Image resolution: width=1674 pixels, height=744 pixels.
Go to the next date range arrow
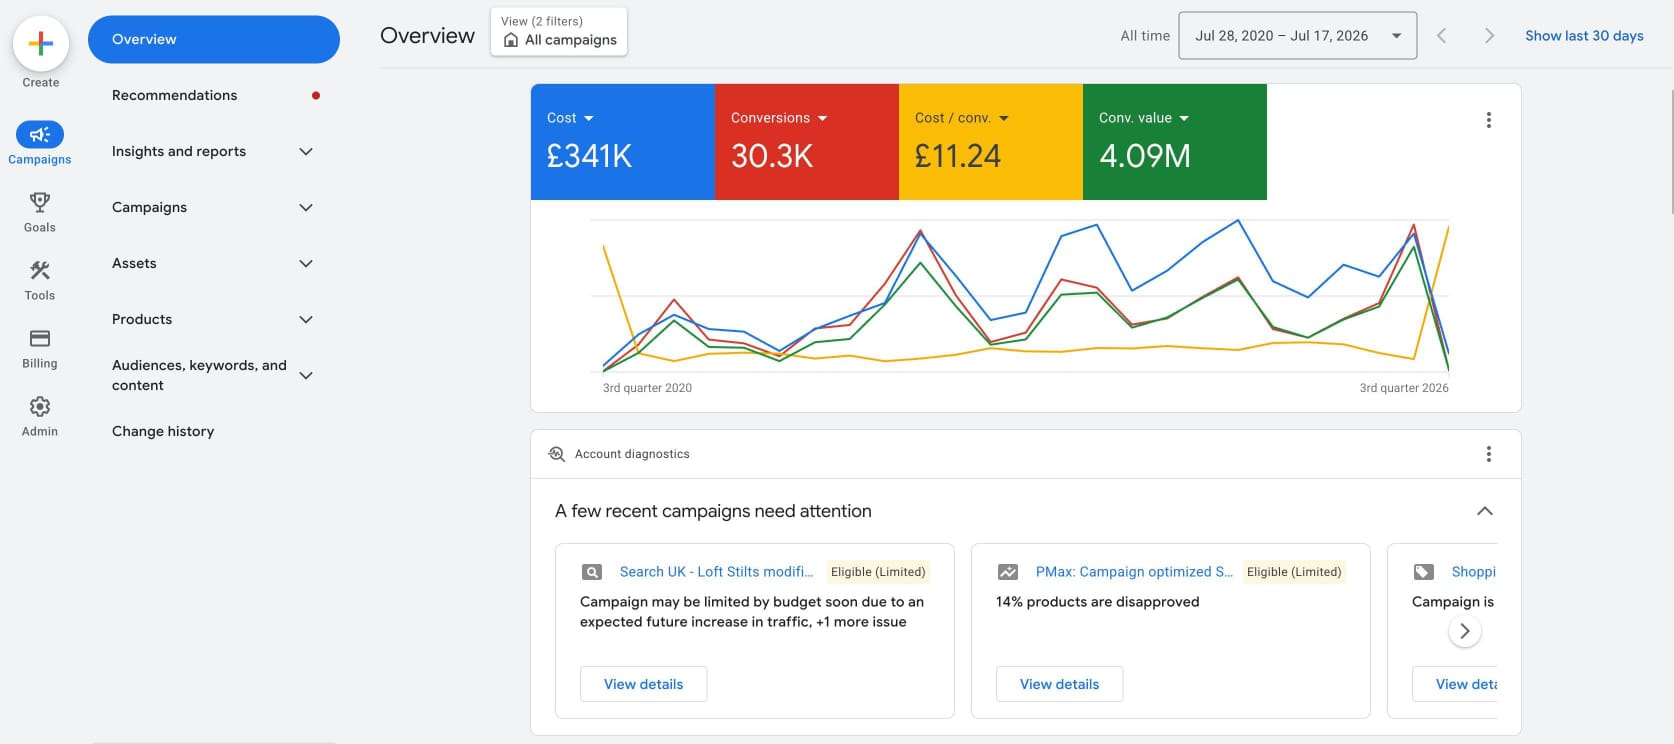(1489, 36)
